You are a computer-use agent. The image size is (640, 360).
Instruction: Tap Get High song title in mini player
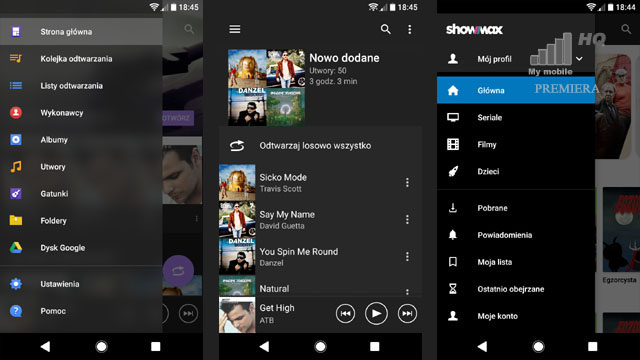pos(277,308)
